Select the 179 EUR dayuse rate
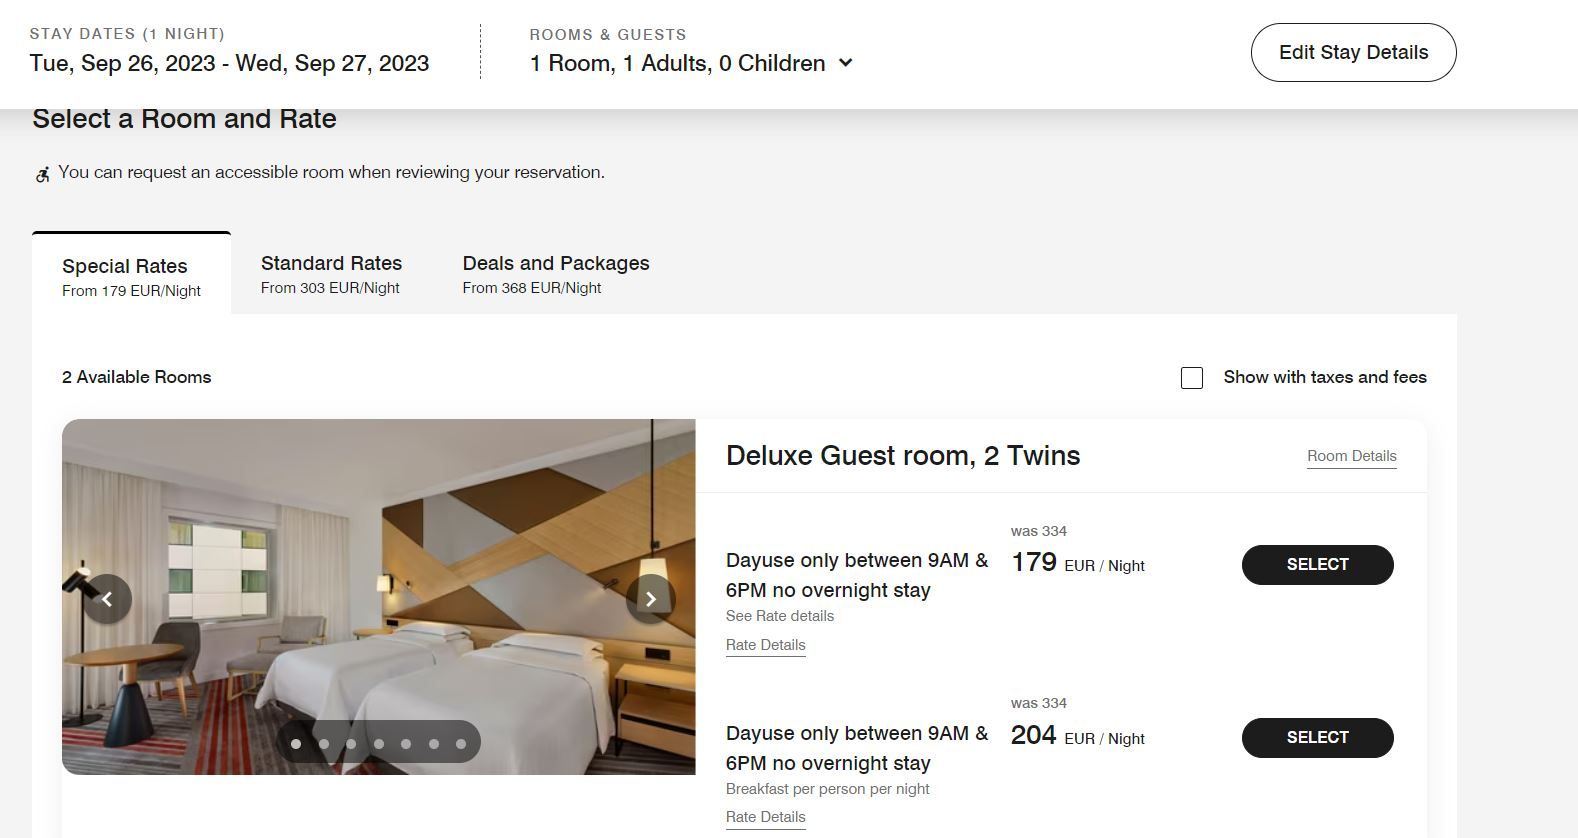Image resolution: width=1578 pixels, height=838 pixels. coord(1317,564)
